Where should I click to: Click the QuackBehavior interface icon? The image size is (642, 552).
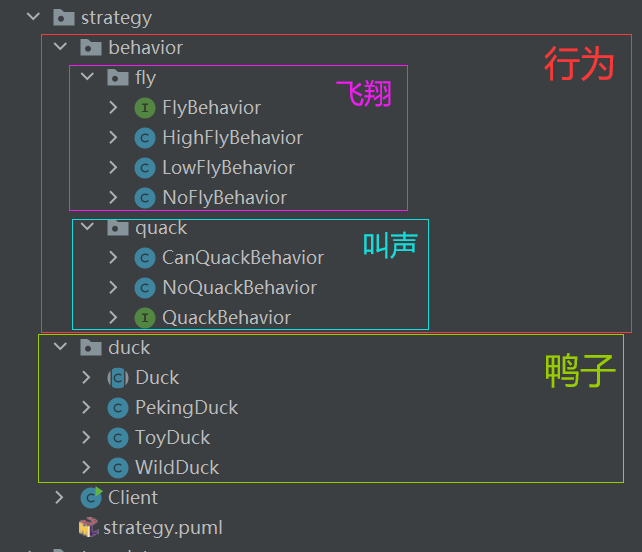coord(145,318)
